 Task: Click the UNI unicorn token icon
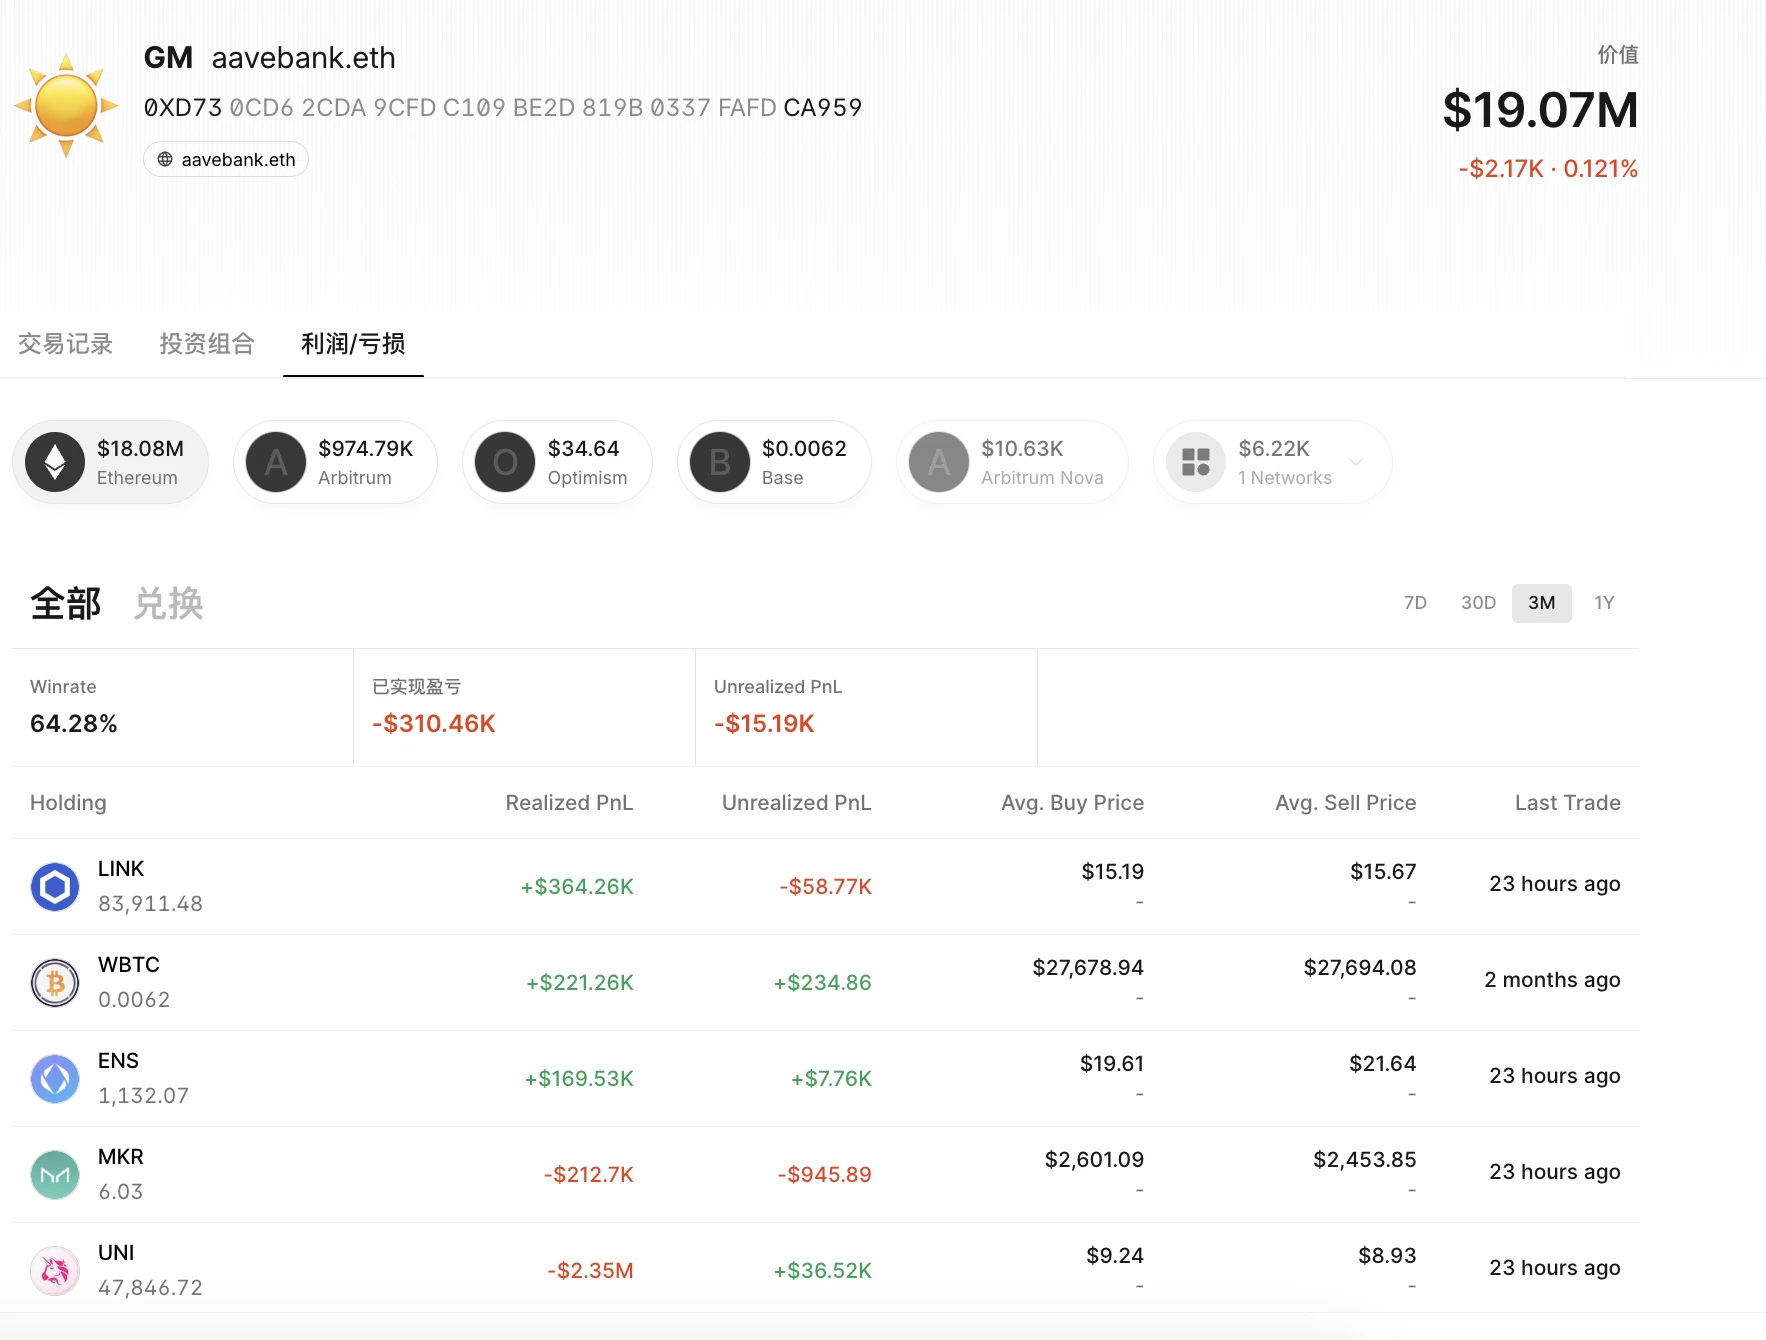click(55, 1271)
